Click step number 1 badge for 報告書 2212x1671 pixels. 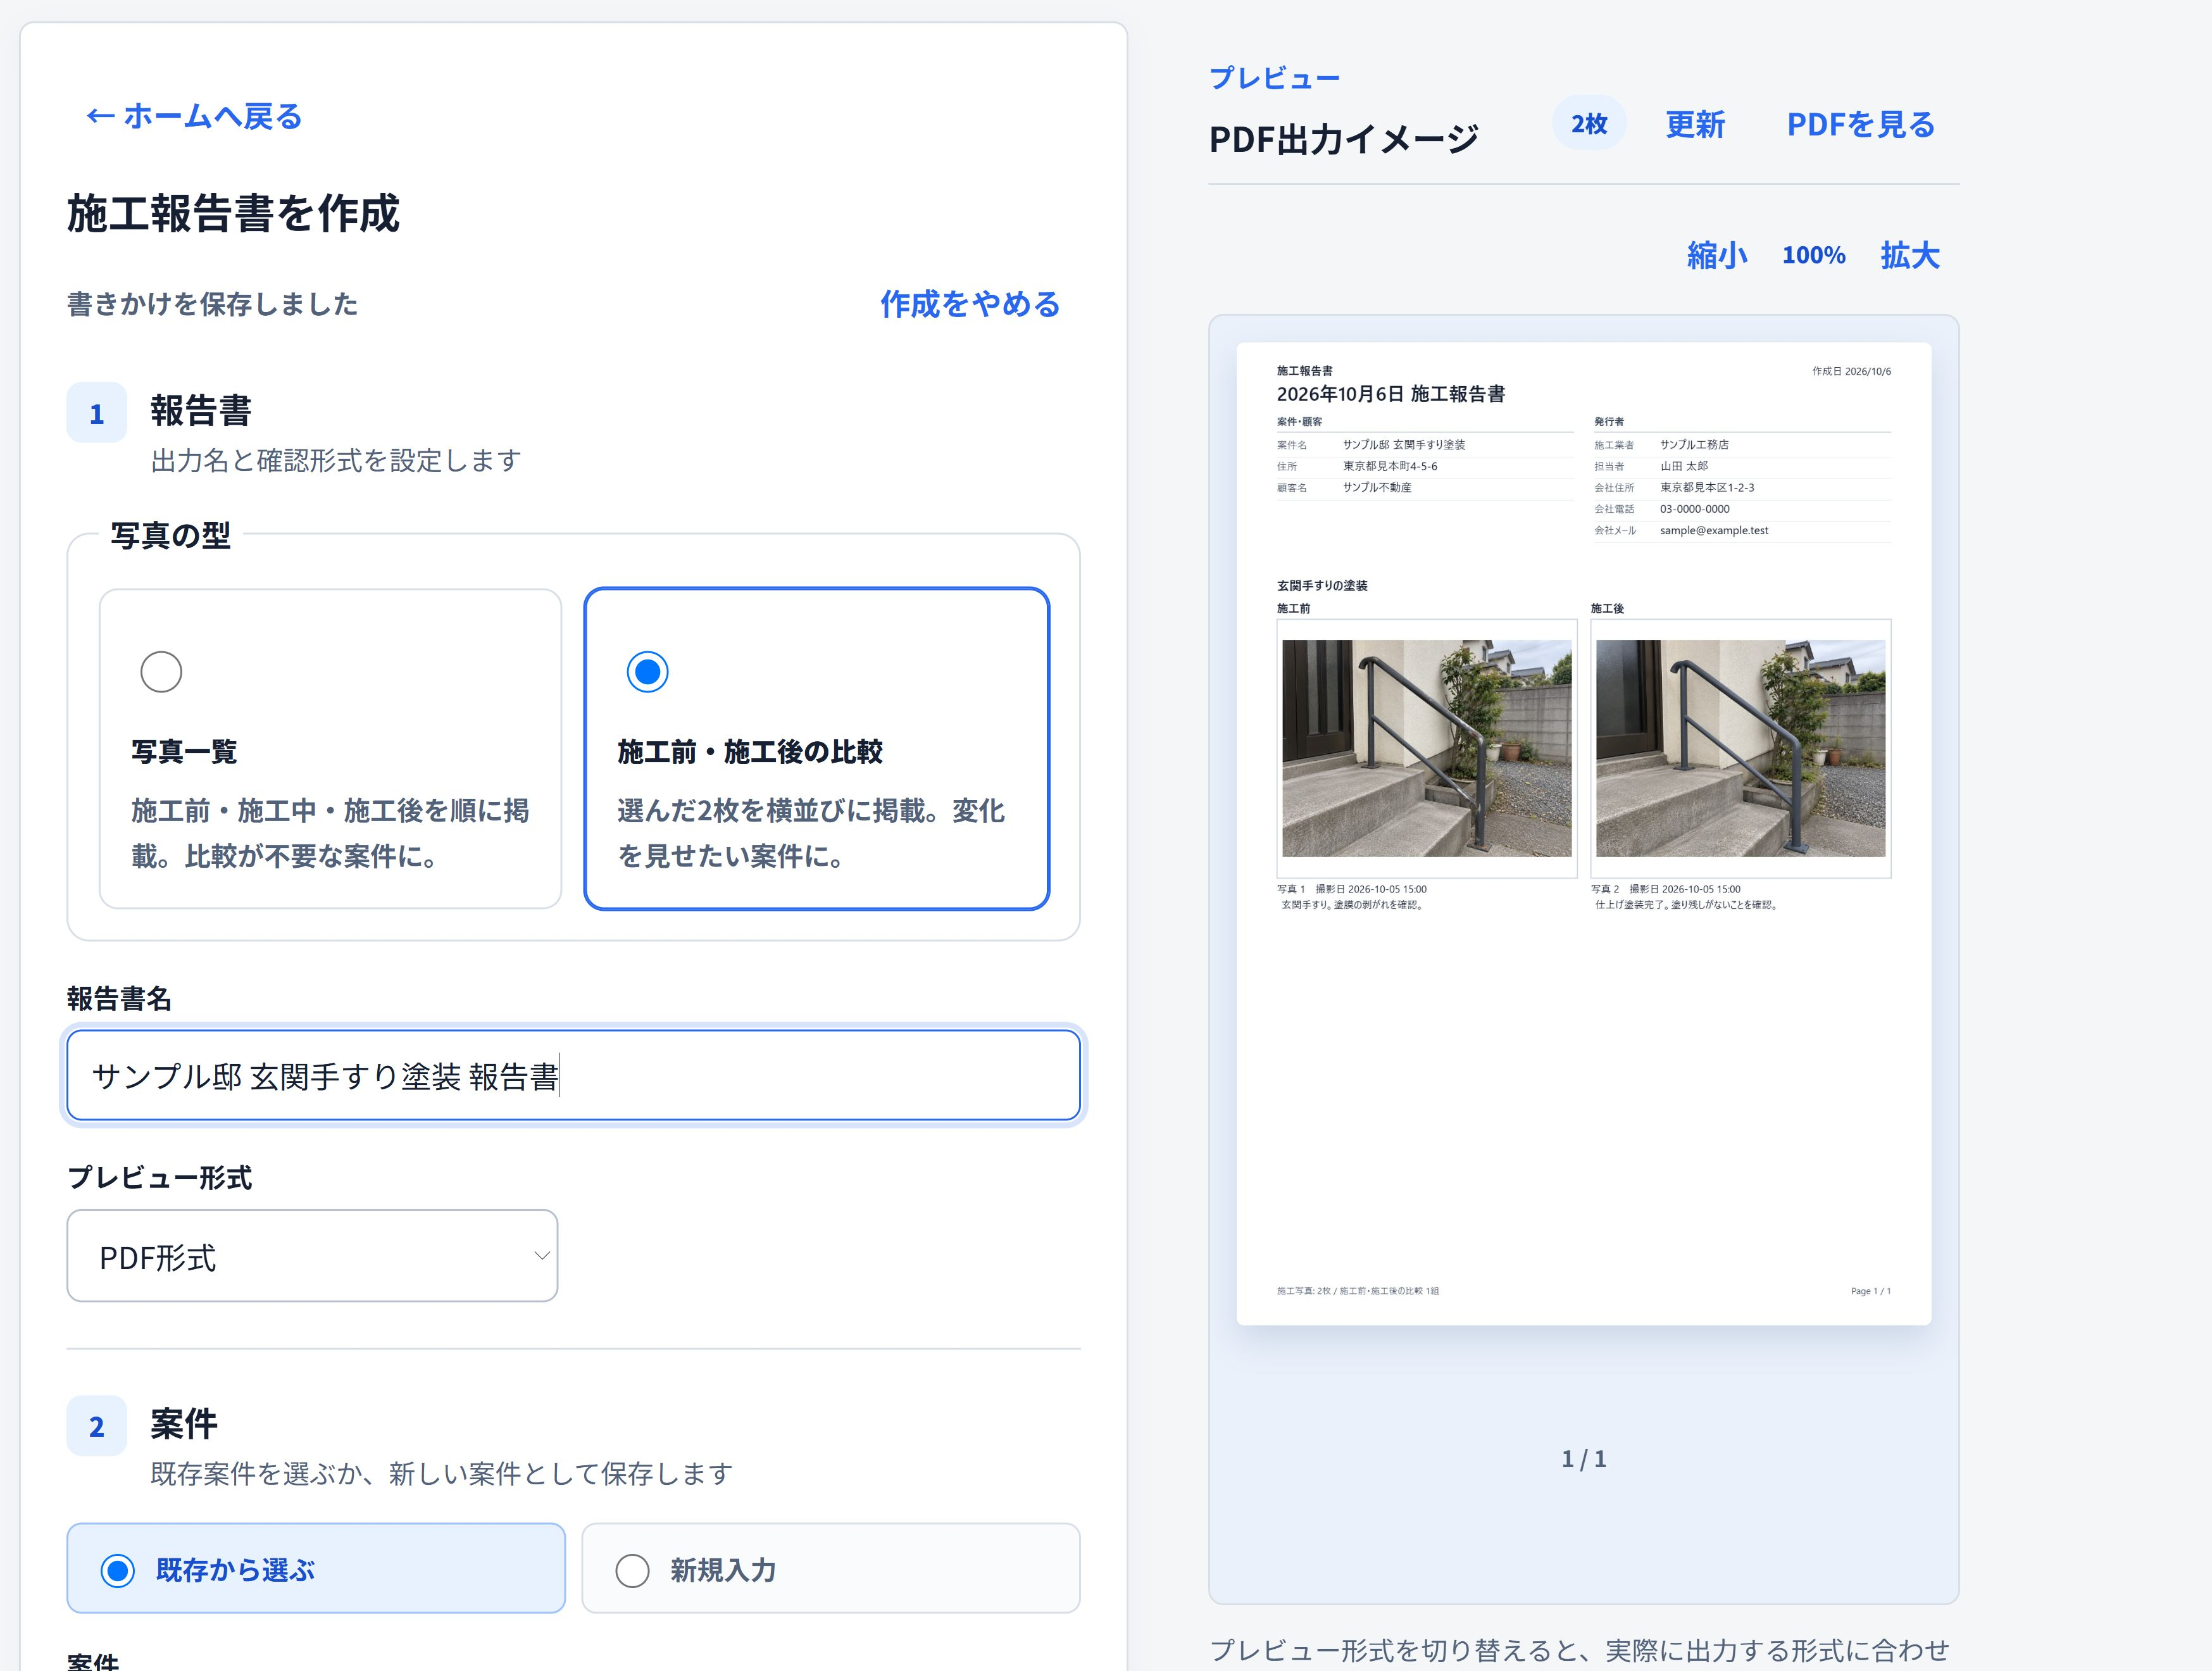click(x=97, y=413)
